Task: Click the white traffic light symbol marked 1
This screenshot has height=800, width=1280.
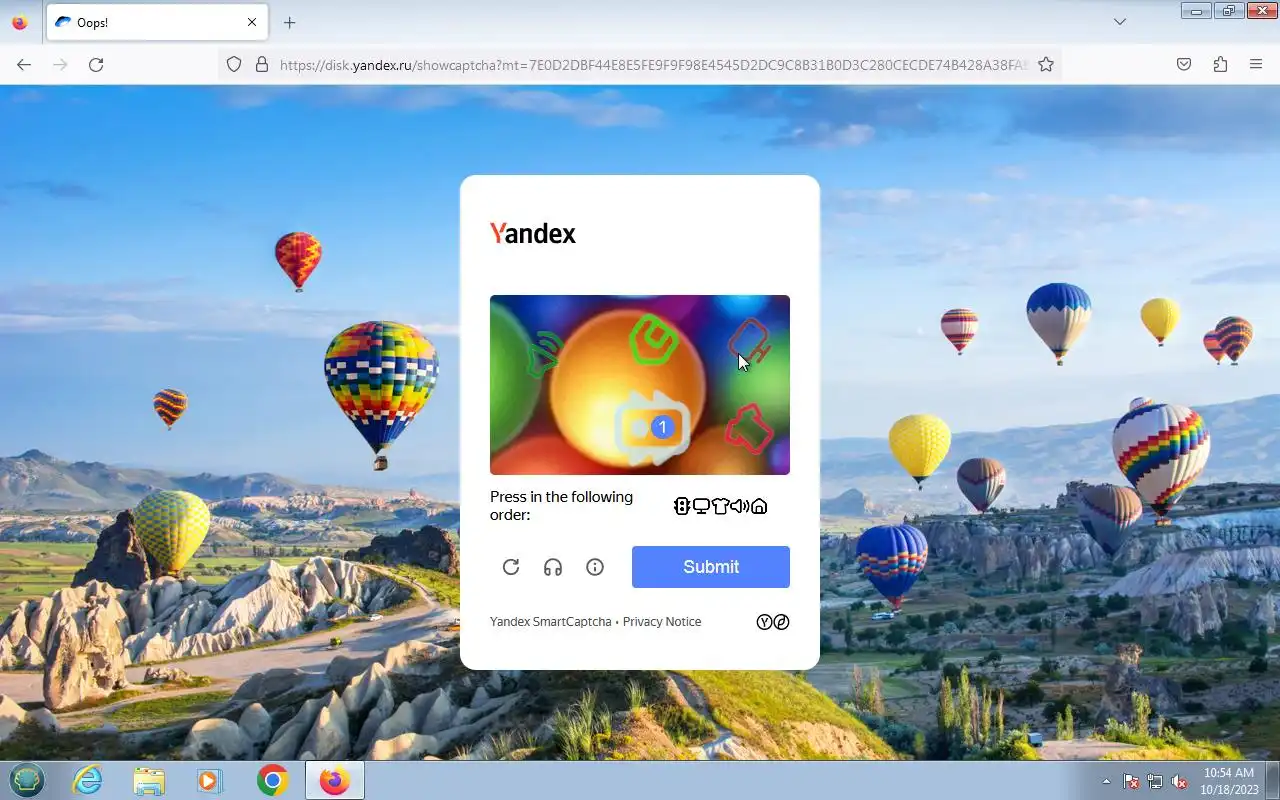Action: point(652,427)
